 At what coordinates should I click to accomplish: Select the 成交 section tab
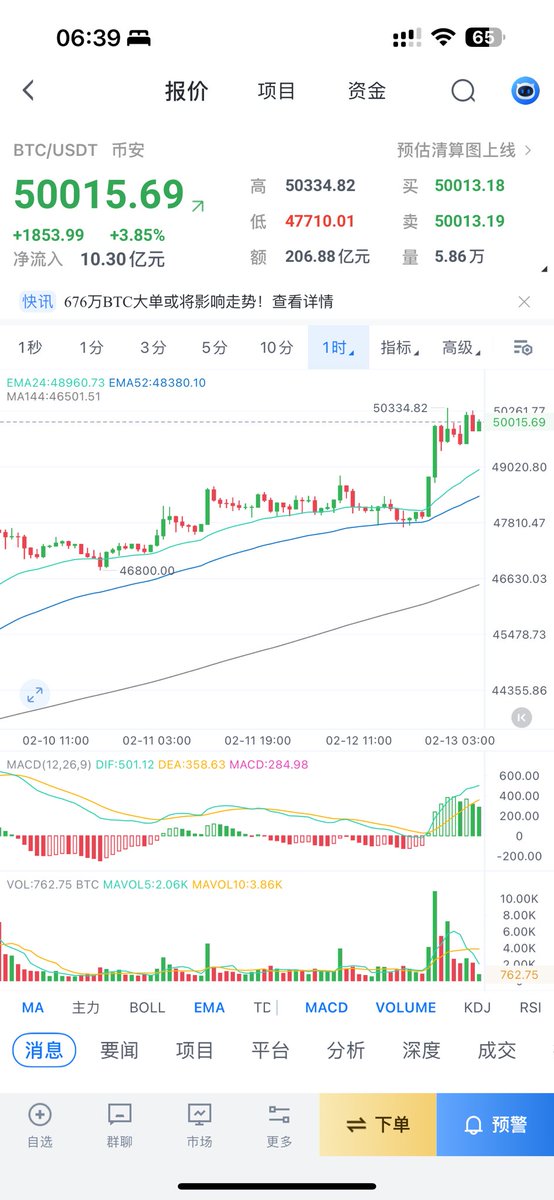point(497,1050)
